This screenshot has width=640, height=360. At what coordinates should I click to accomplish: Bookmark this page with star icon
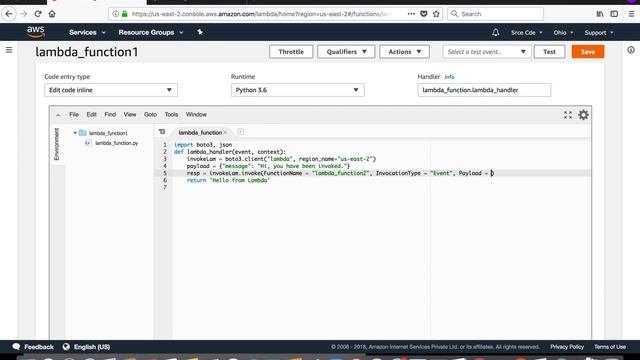pos(436,14)
